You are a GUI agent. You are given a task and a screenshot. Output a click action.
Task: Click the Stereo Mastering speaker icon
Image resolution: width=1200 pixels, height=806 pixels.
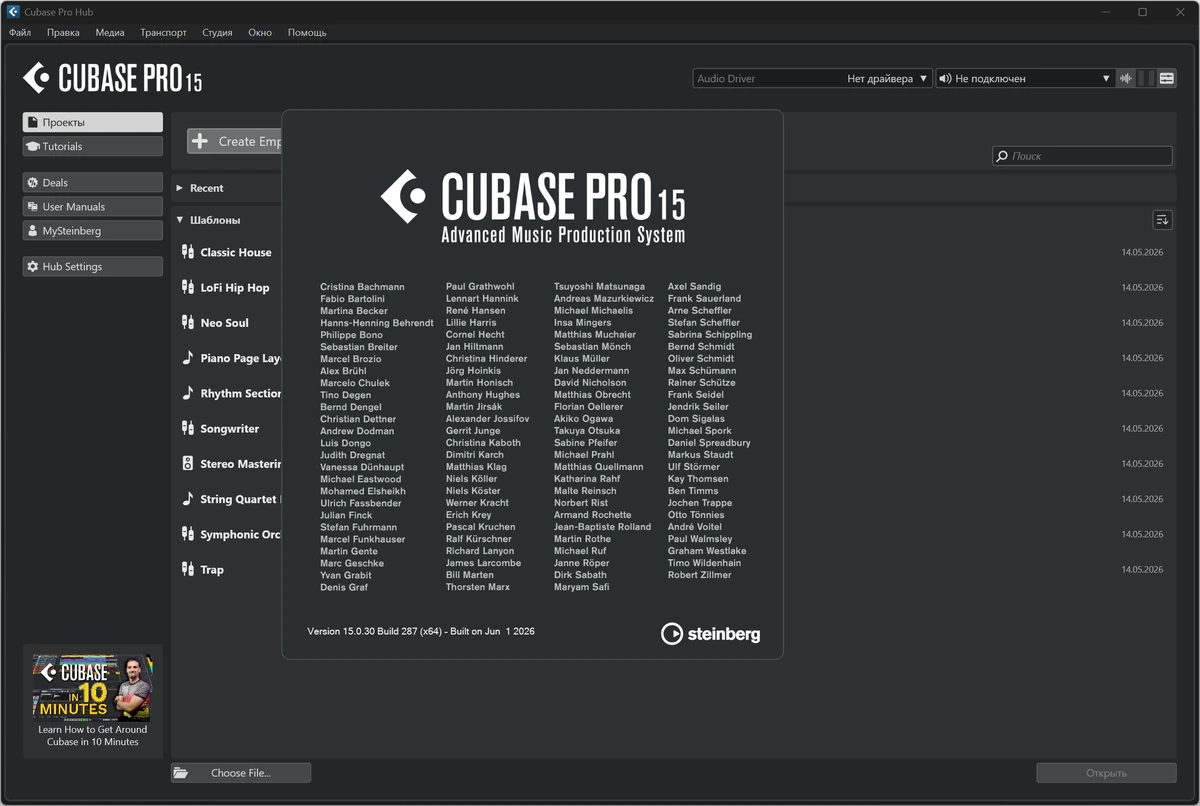pyautogui.click(x=187, y=463)
